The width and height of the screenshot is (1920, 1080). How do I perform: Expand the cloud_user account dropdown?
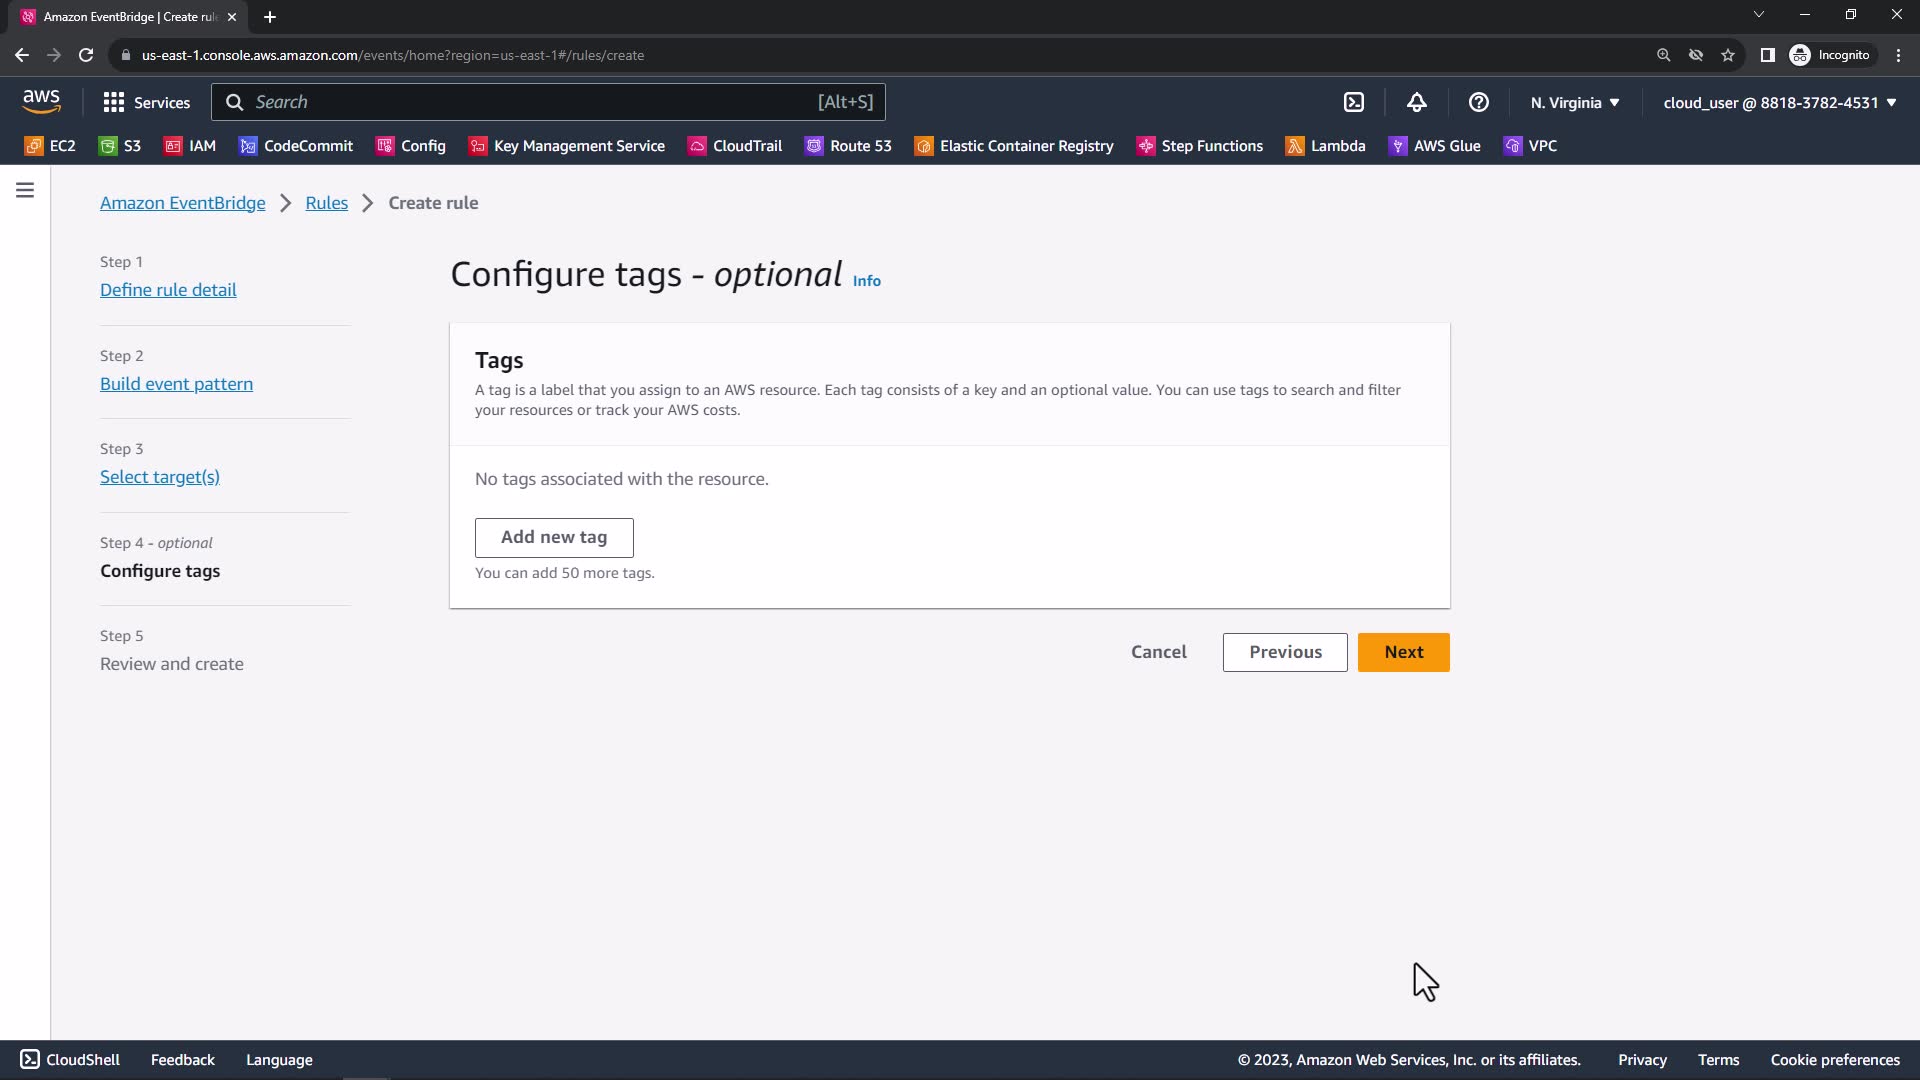[x=1780, y=102]
